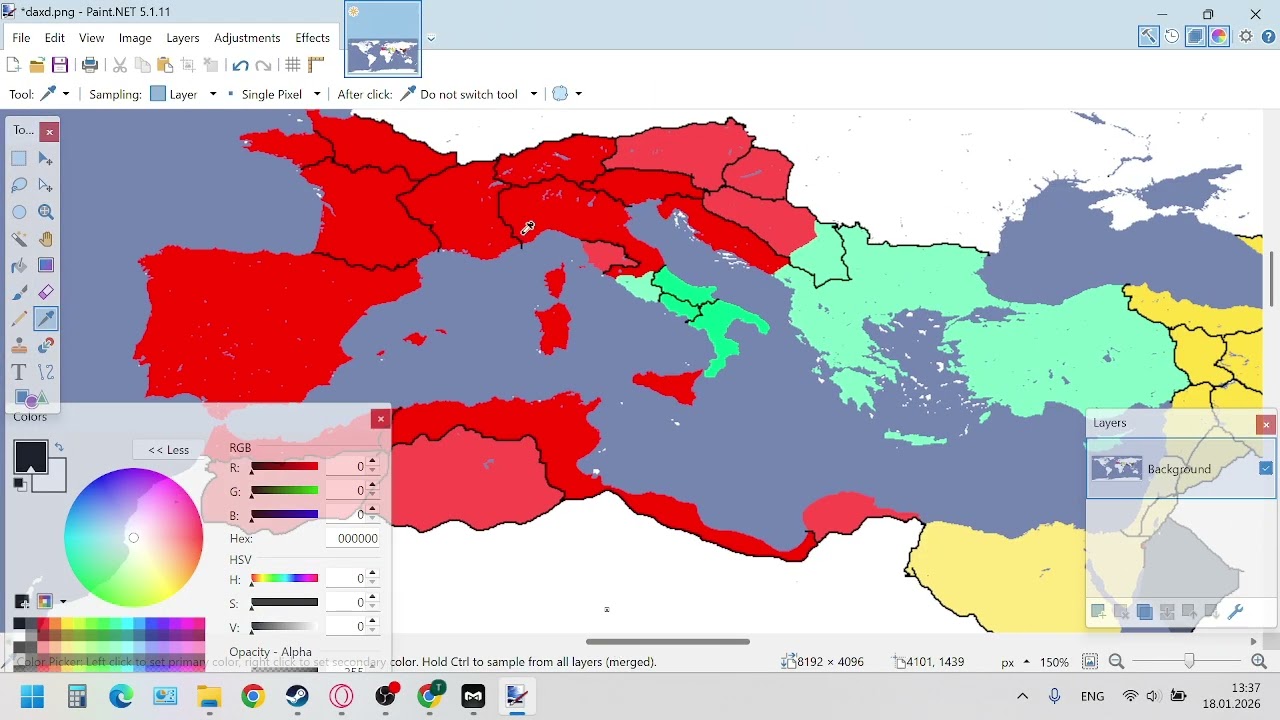Select the Move Selection tool
The image size is (1280, 720).
click(46, 185)
